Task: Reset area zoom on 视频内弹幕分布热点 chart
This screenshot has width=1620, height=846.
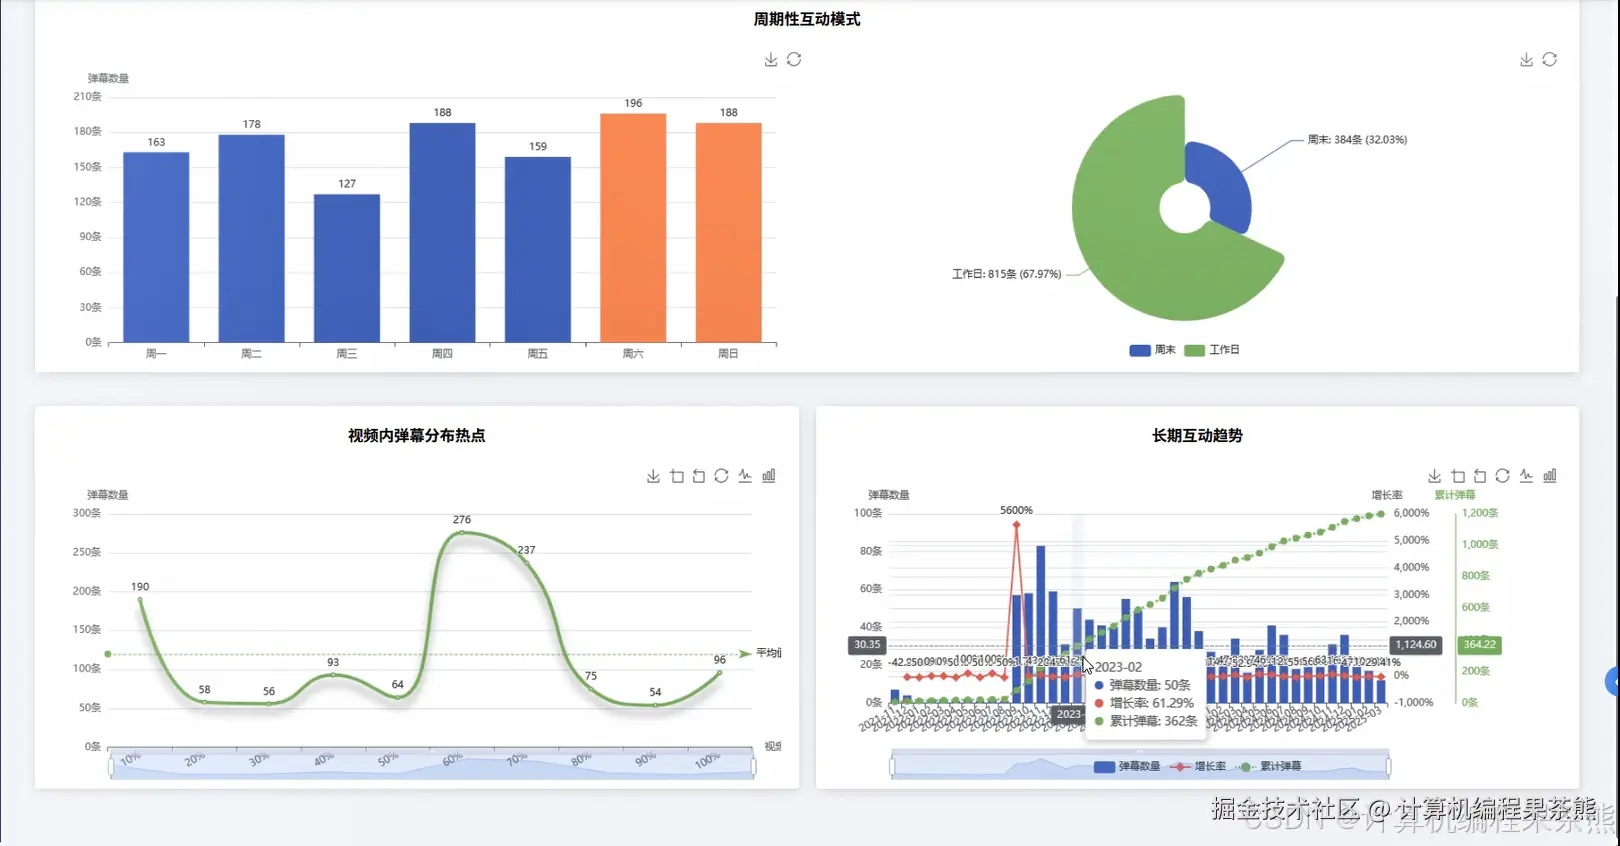Action: tap(699, 476)
